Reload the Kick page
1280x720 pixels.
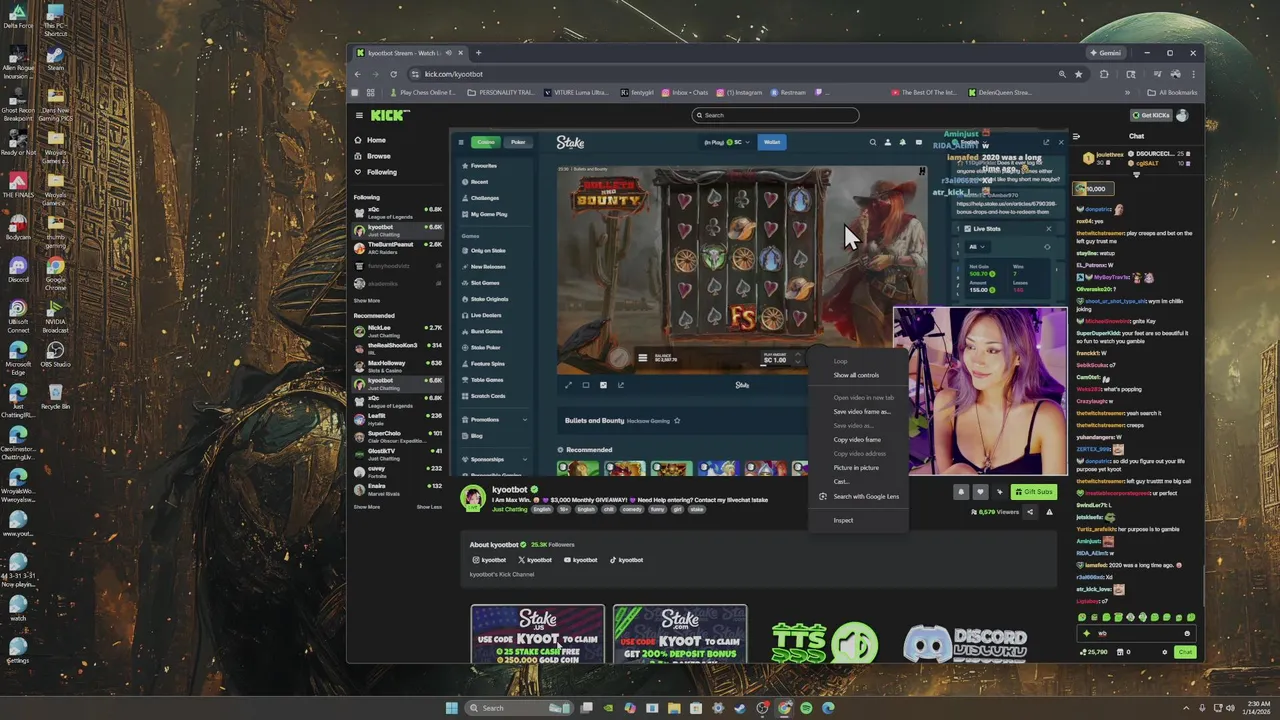[x=393, y=74]
